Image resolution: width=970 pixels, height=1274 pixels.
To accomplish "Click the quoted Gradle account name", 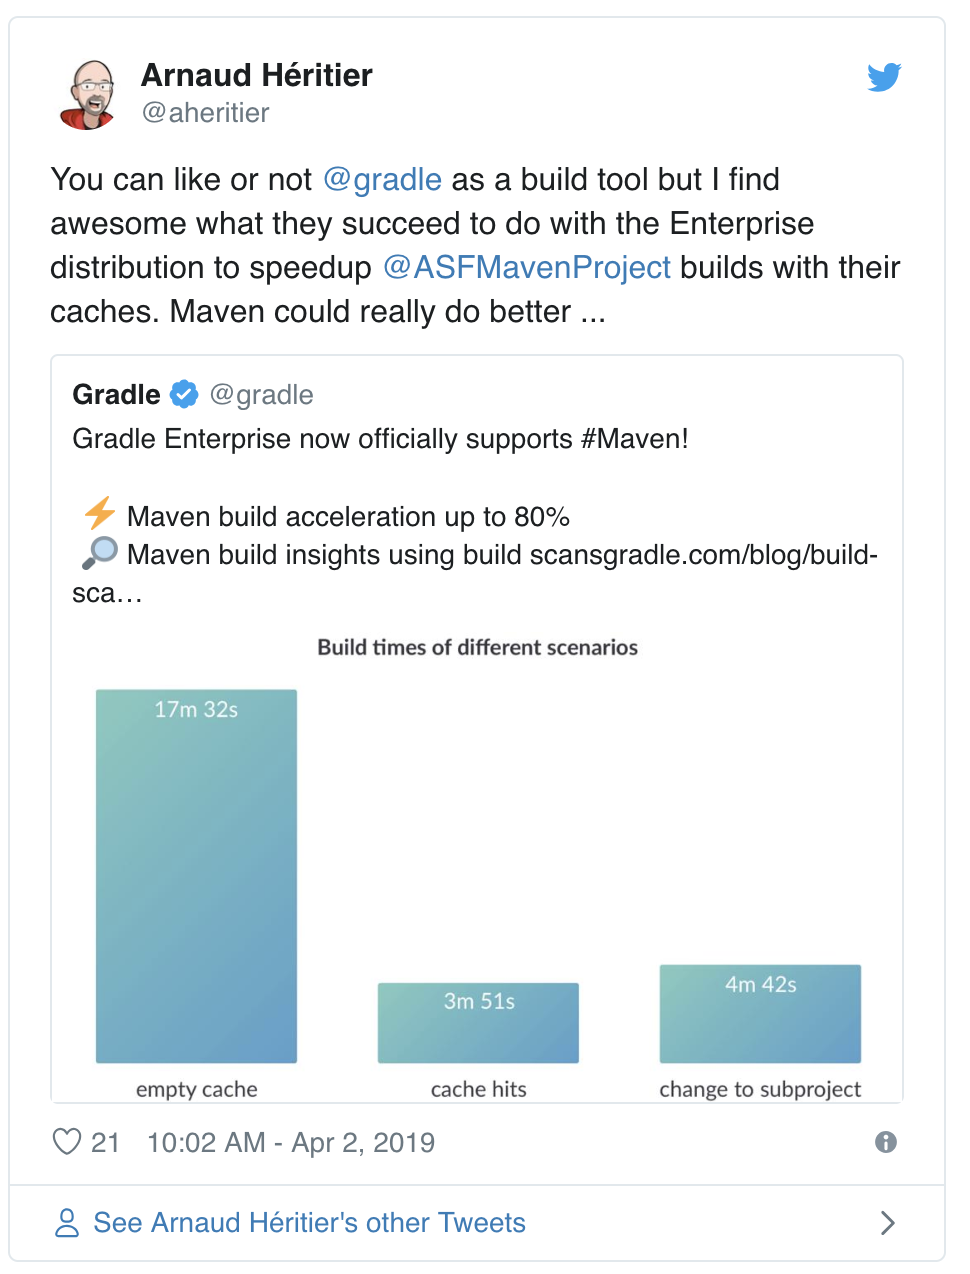I will [116, 395].
